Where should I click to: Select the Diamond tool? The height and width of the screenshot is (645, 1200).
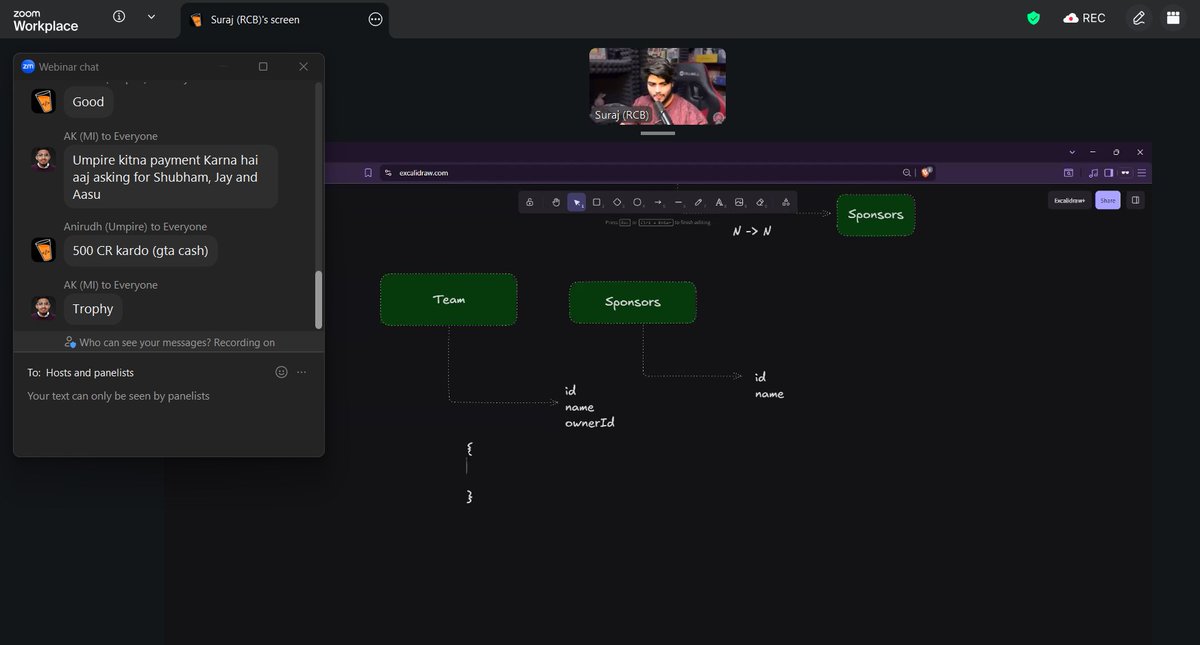click(618, 201)
